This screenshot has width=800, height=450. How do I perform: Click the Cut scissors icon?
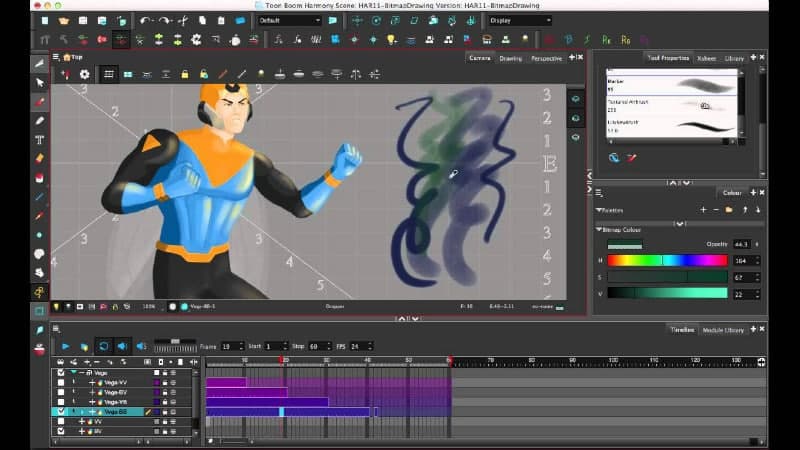(183, 20)
